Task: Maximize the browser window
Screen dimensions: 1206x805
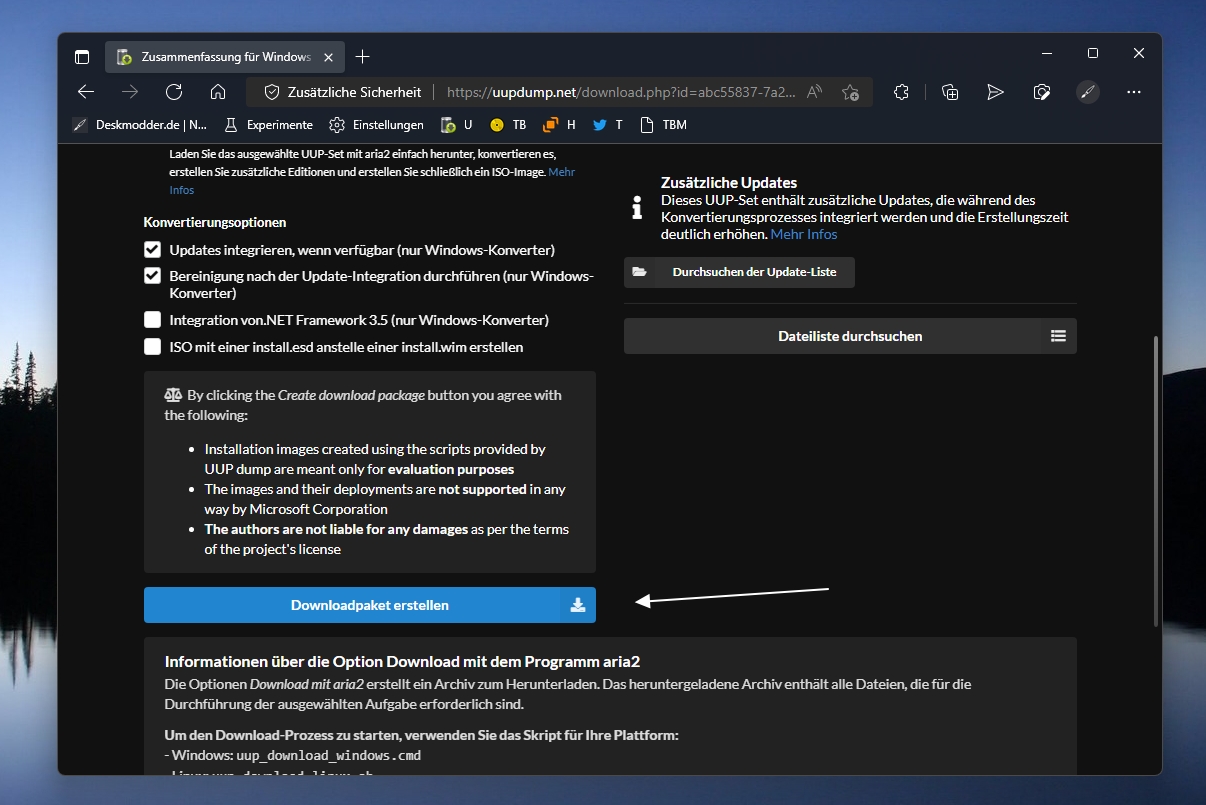Action: [x=1093, y=53]
